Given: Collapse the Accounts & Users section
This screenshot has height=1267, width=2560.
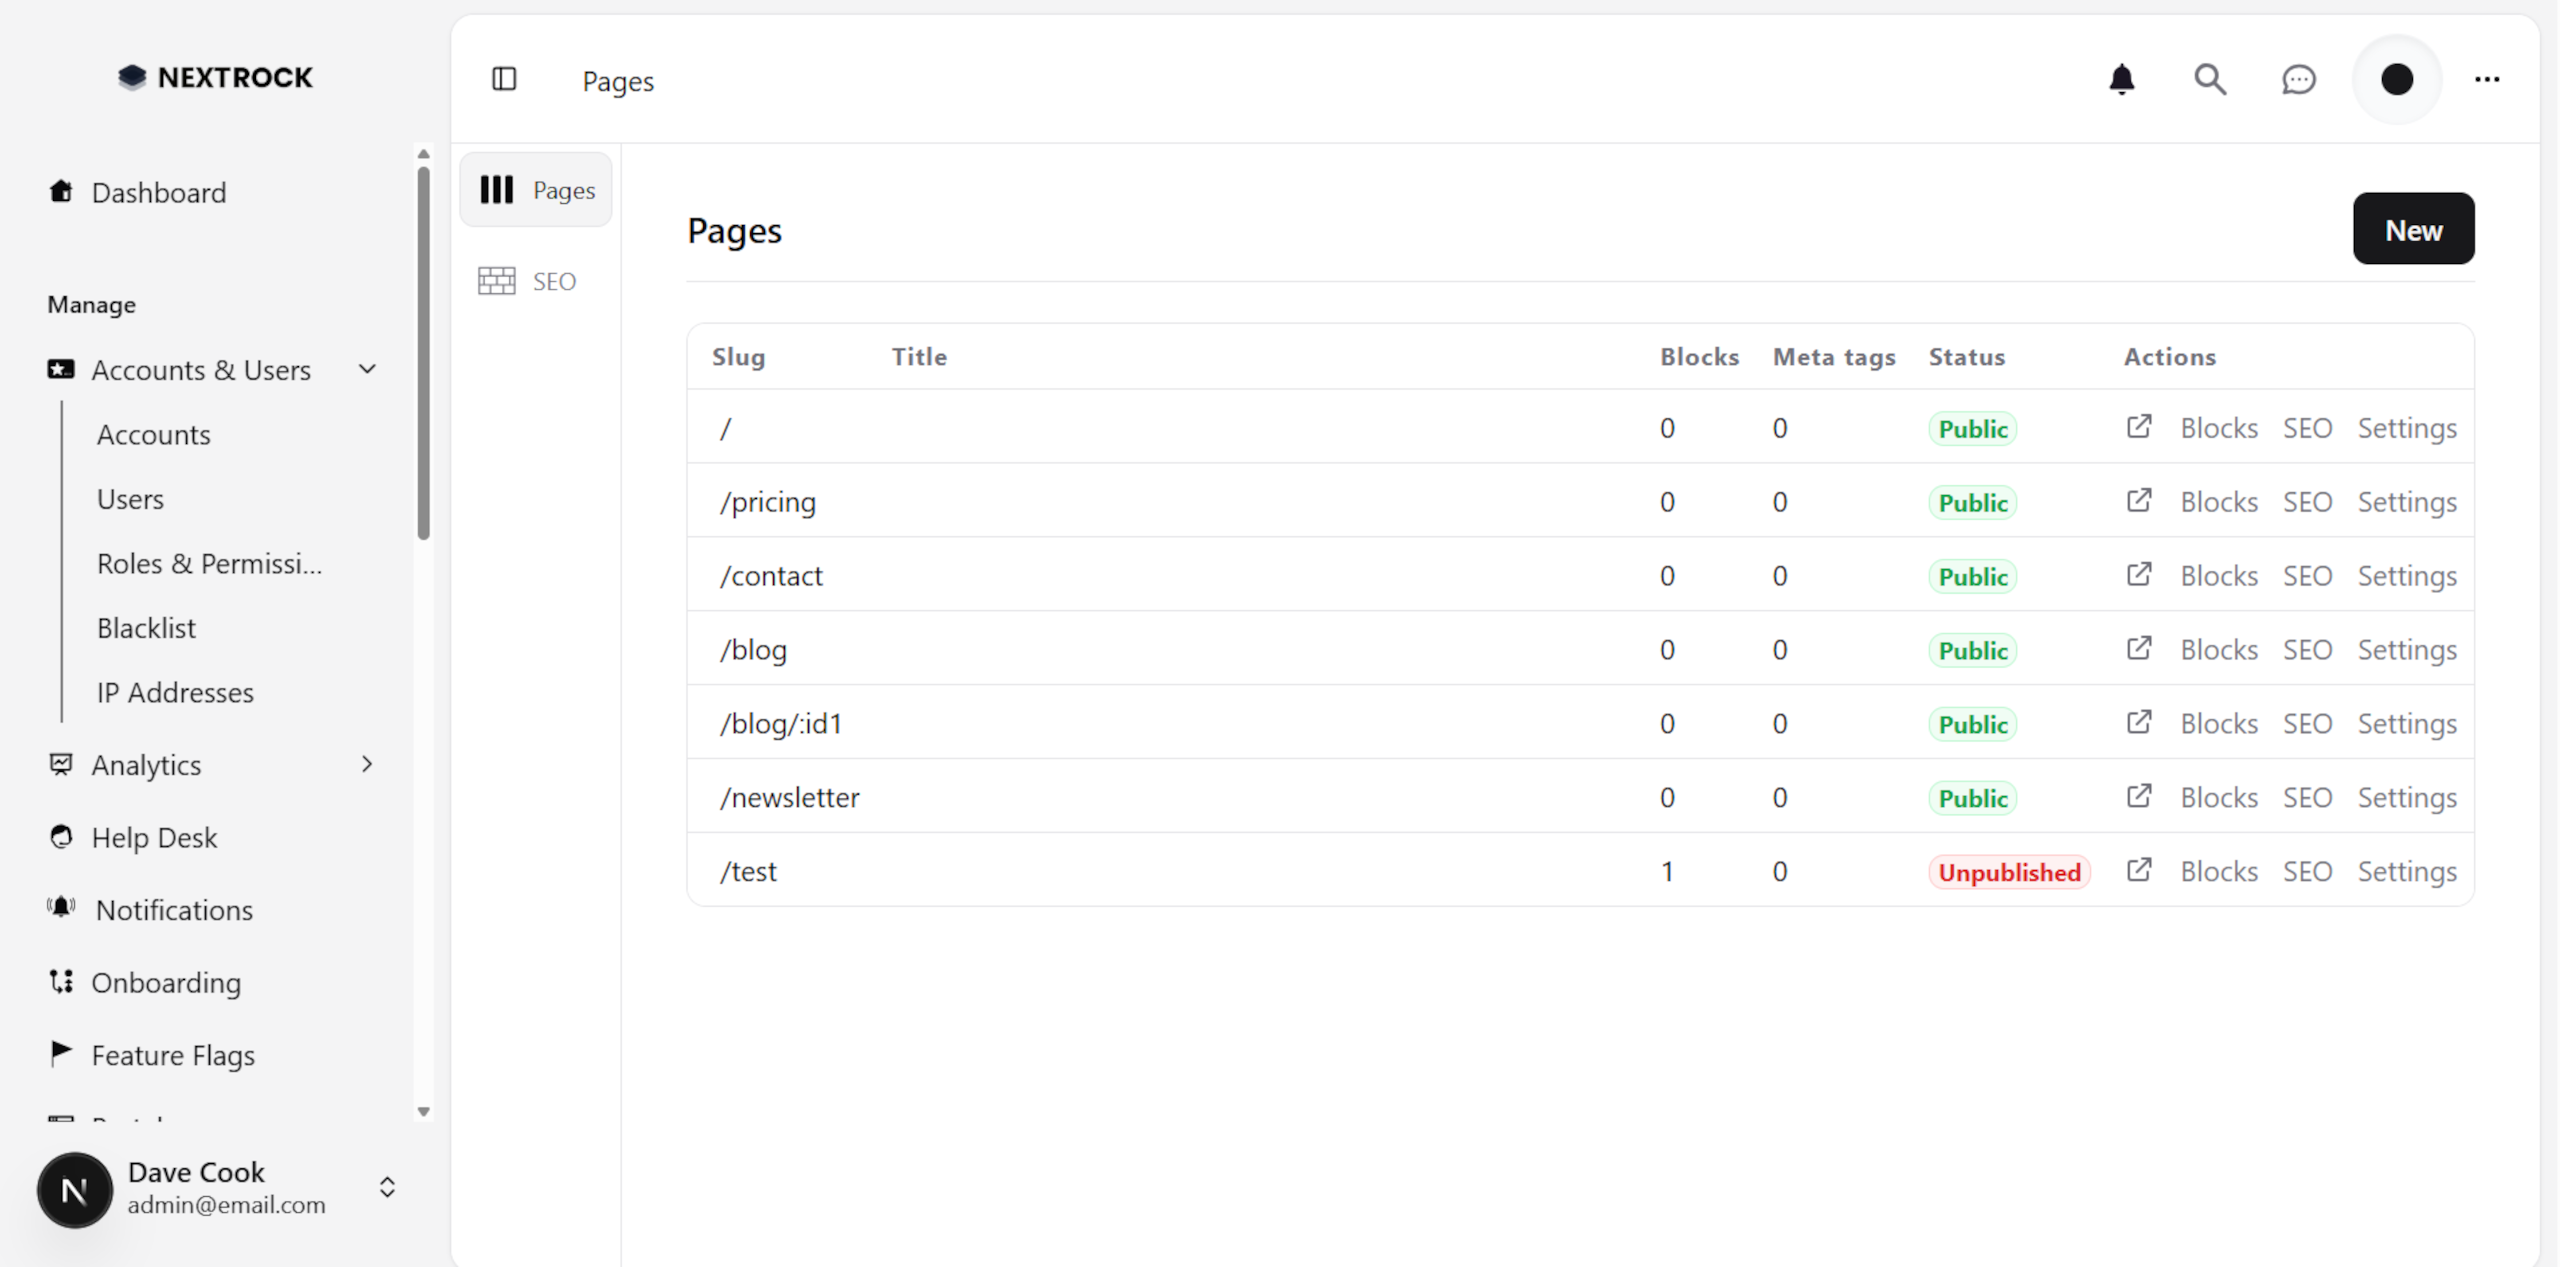Looking at the screenshot, I should (367, 369).
